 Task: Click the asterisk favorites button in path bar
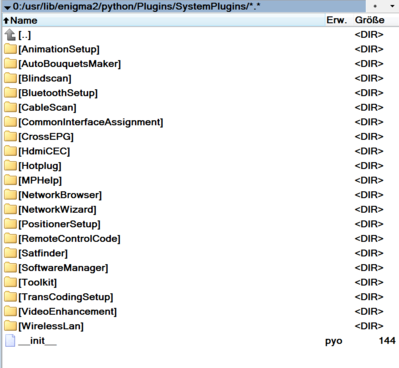[375, 6]
